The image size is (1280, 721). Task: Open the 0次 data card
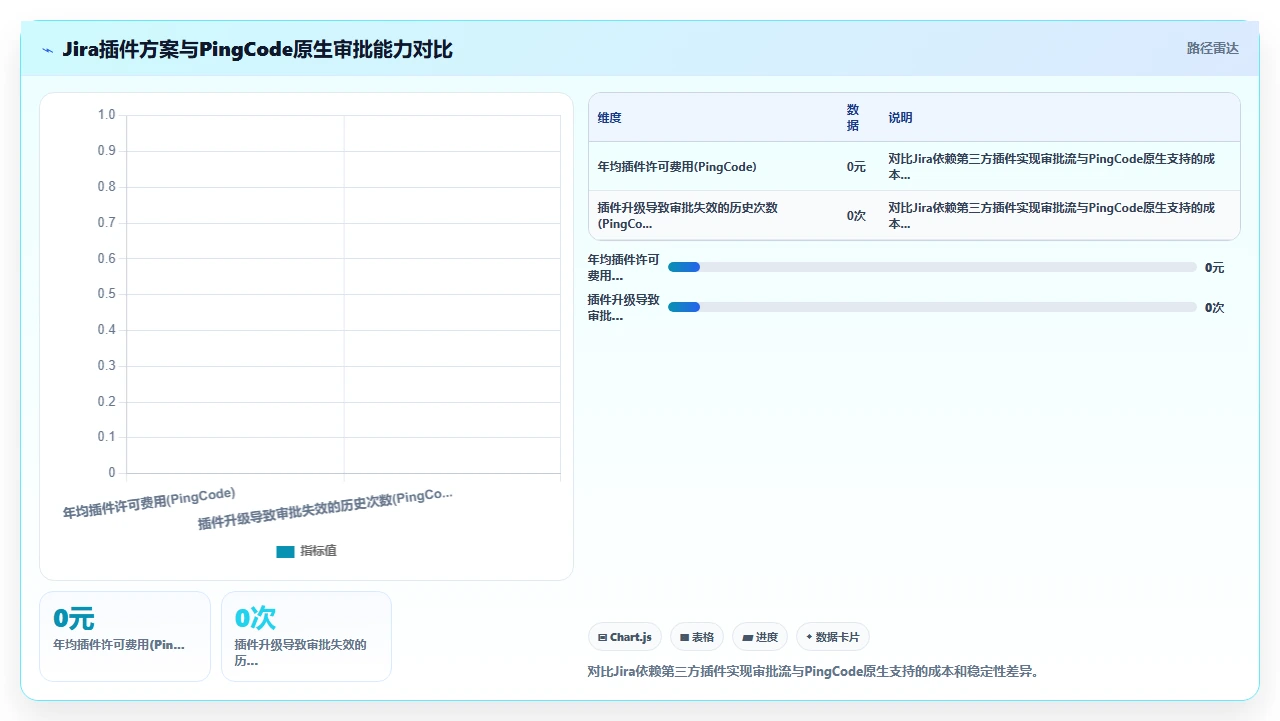[306, 636]
